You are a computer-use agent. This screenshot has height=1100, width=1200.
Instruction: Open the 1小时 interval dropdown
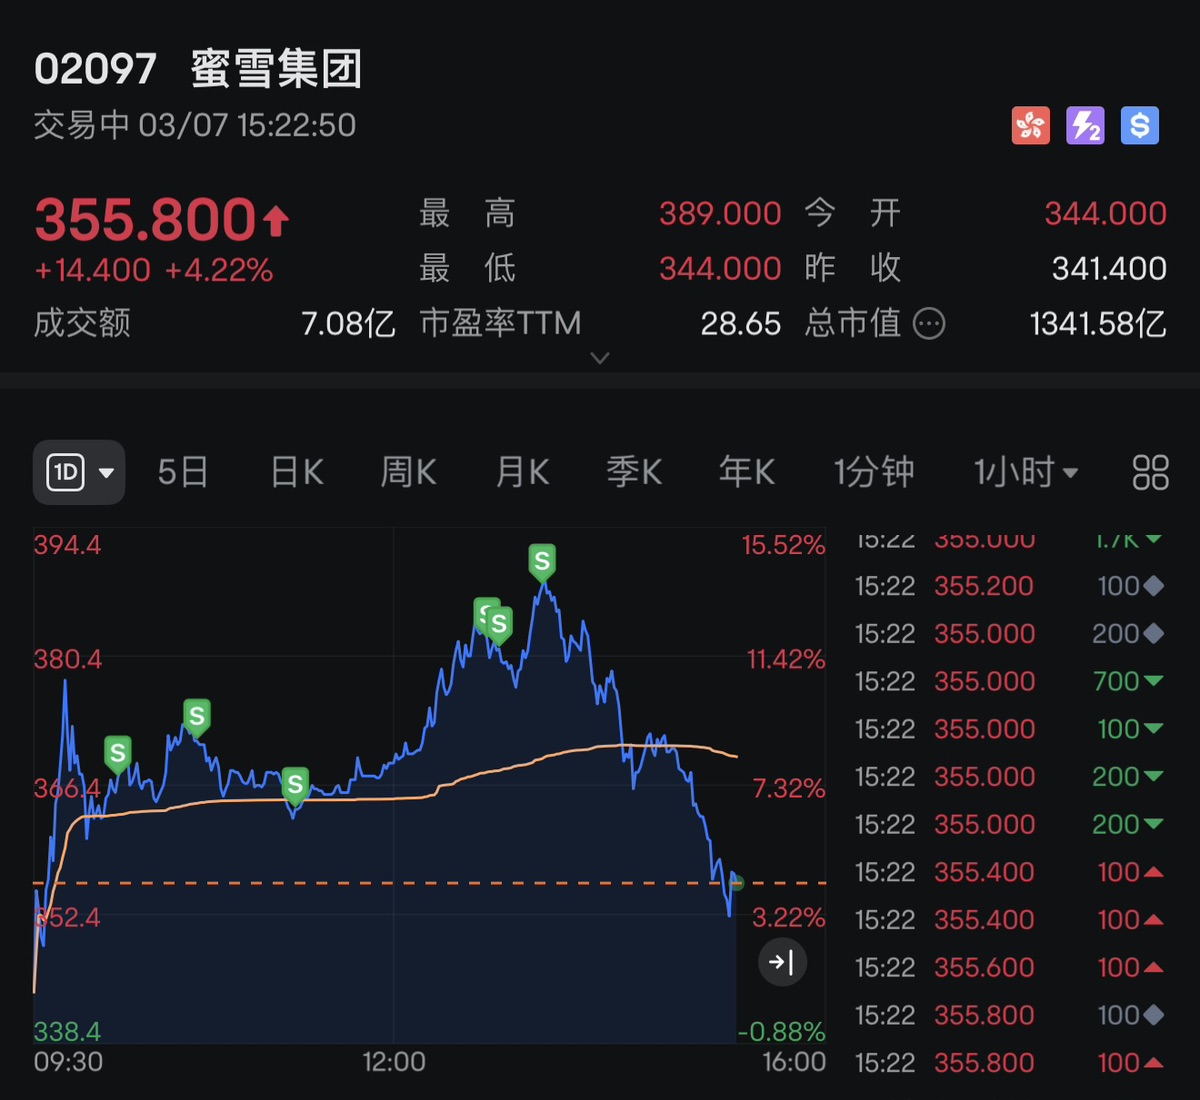tap(1026, 472)
